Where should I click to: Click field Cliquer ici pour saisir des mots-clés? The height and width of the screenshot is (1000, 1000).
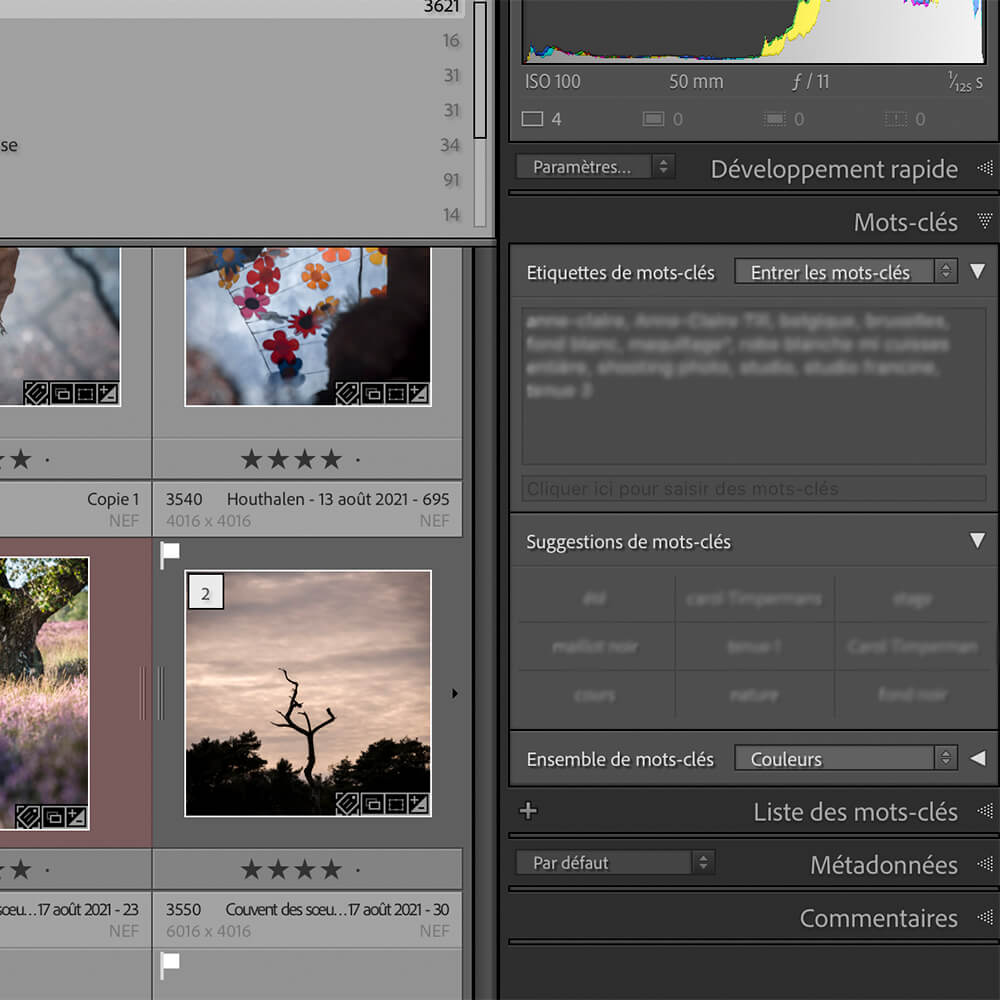click(754, 489)
